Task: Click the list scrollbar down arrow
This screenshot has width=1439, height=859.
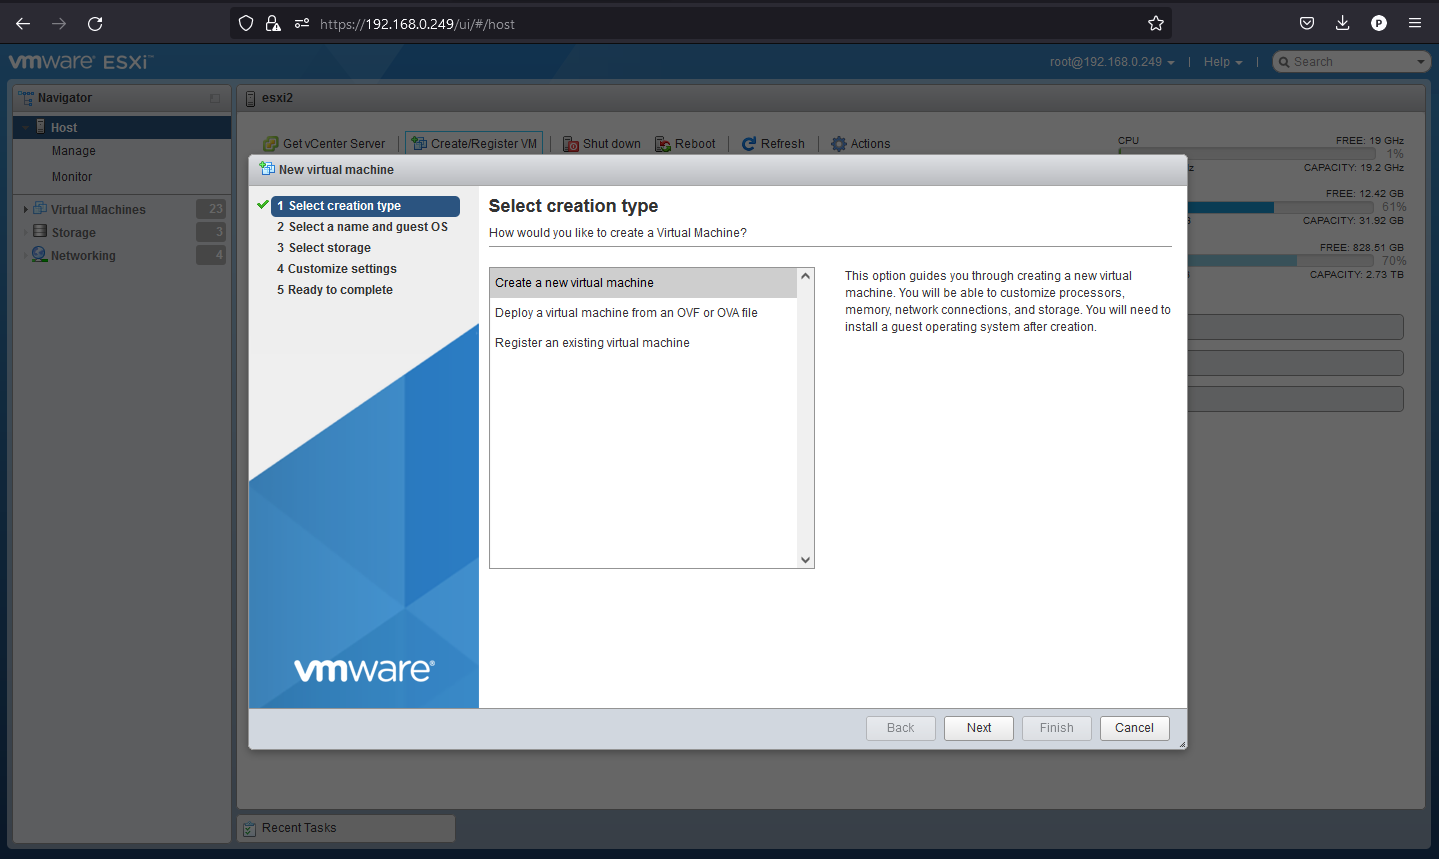Action: (805, 560)
